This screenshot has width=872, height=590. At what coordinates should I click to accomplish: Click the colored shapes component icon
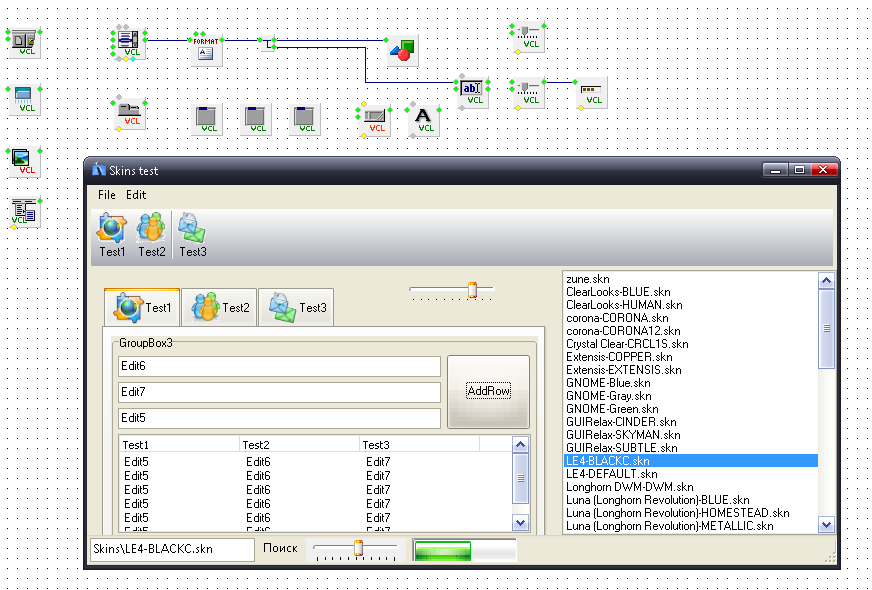(x=402, y=49)
